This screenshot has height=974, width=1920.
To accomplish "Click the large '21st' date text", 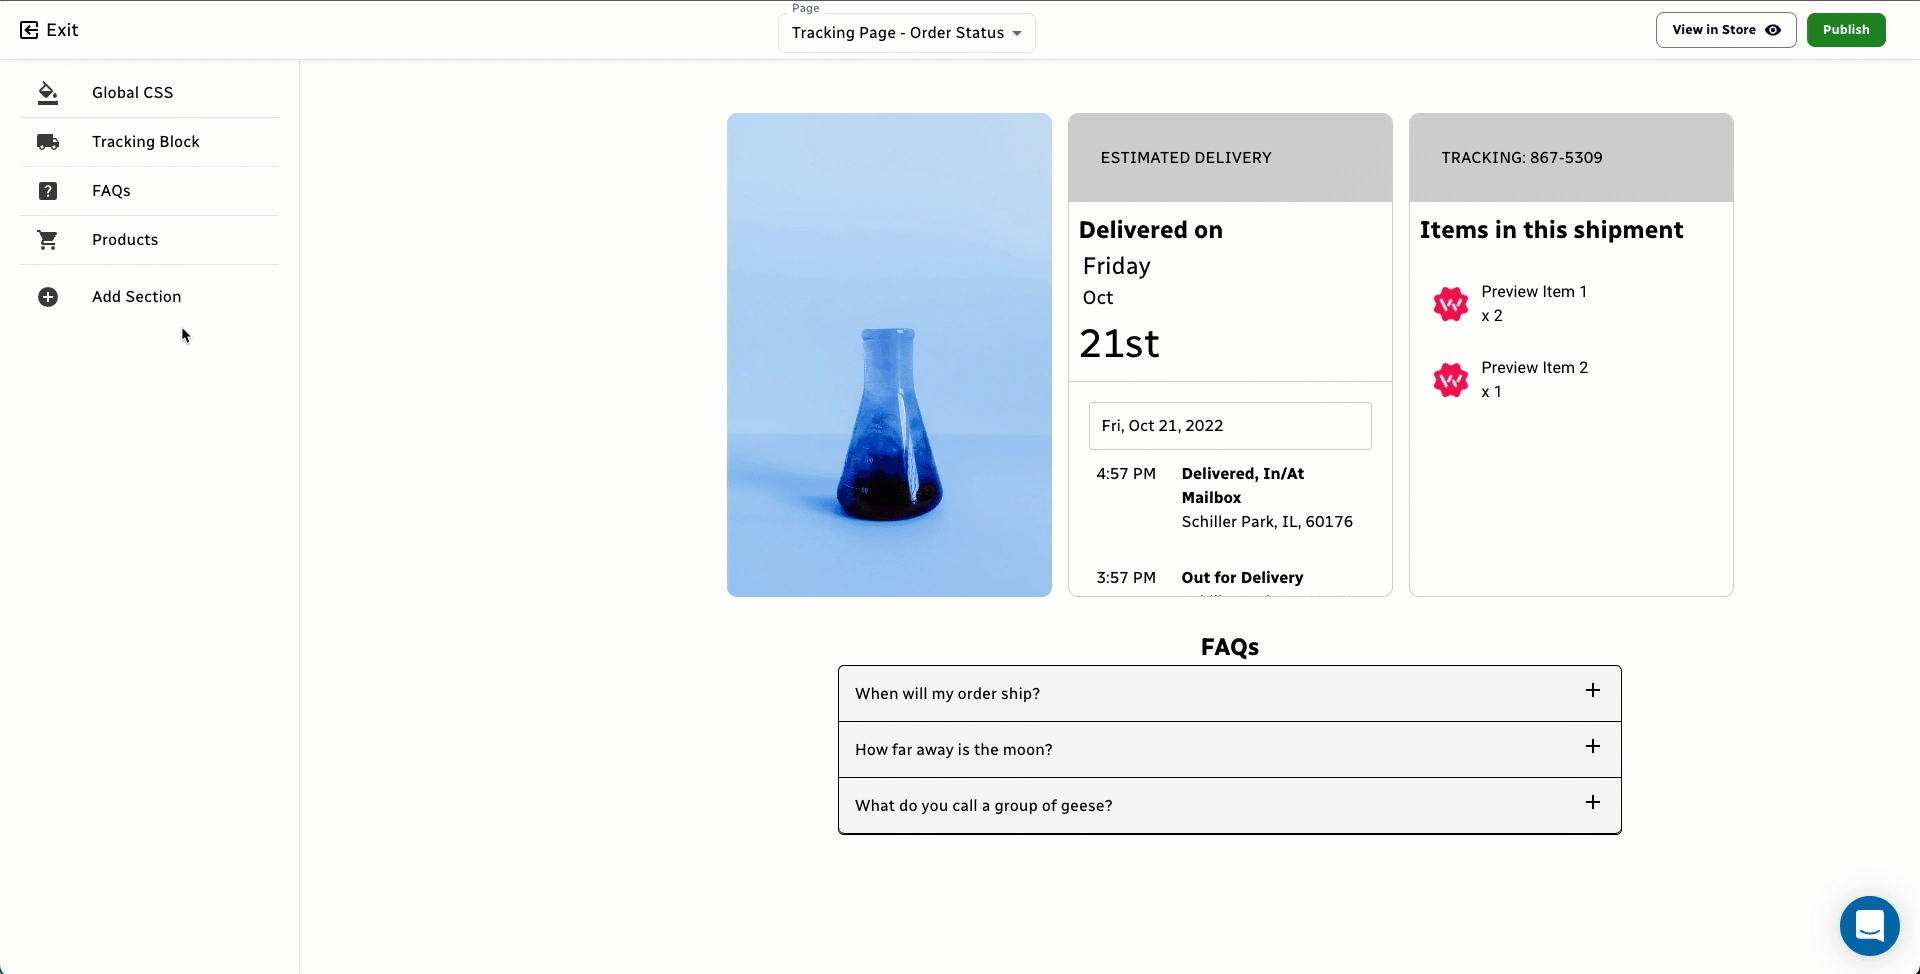I will click(1119, 344).
